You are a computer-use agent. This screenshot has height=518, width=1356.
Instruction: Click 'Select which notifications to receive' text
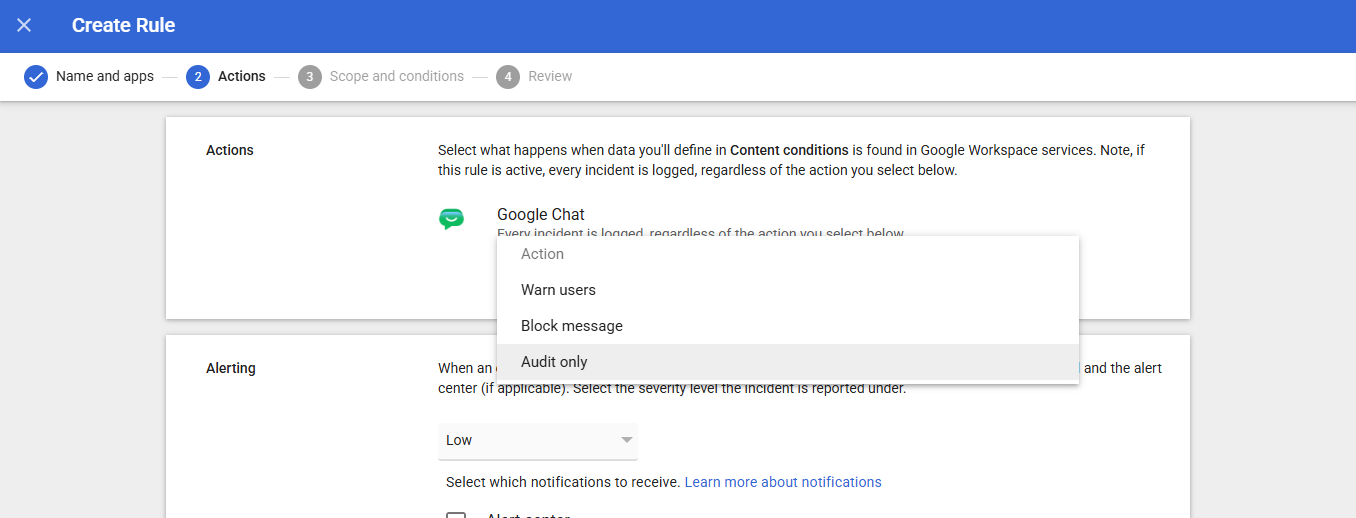click(563, 482)
